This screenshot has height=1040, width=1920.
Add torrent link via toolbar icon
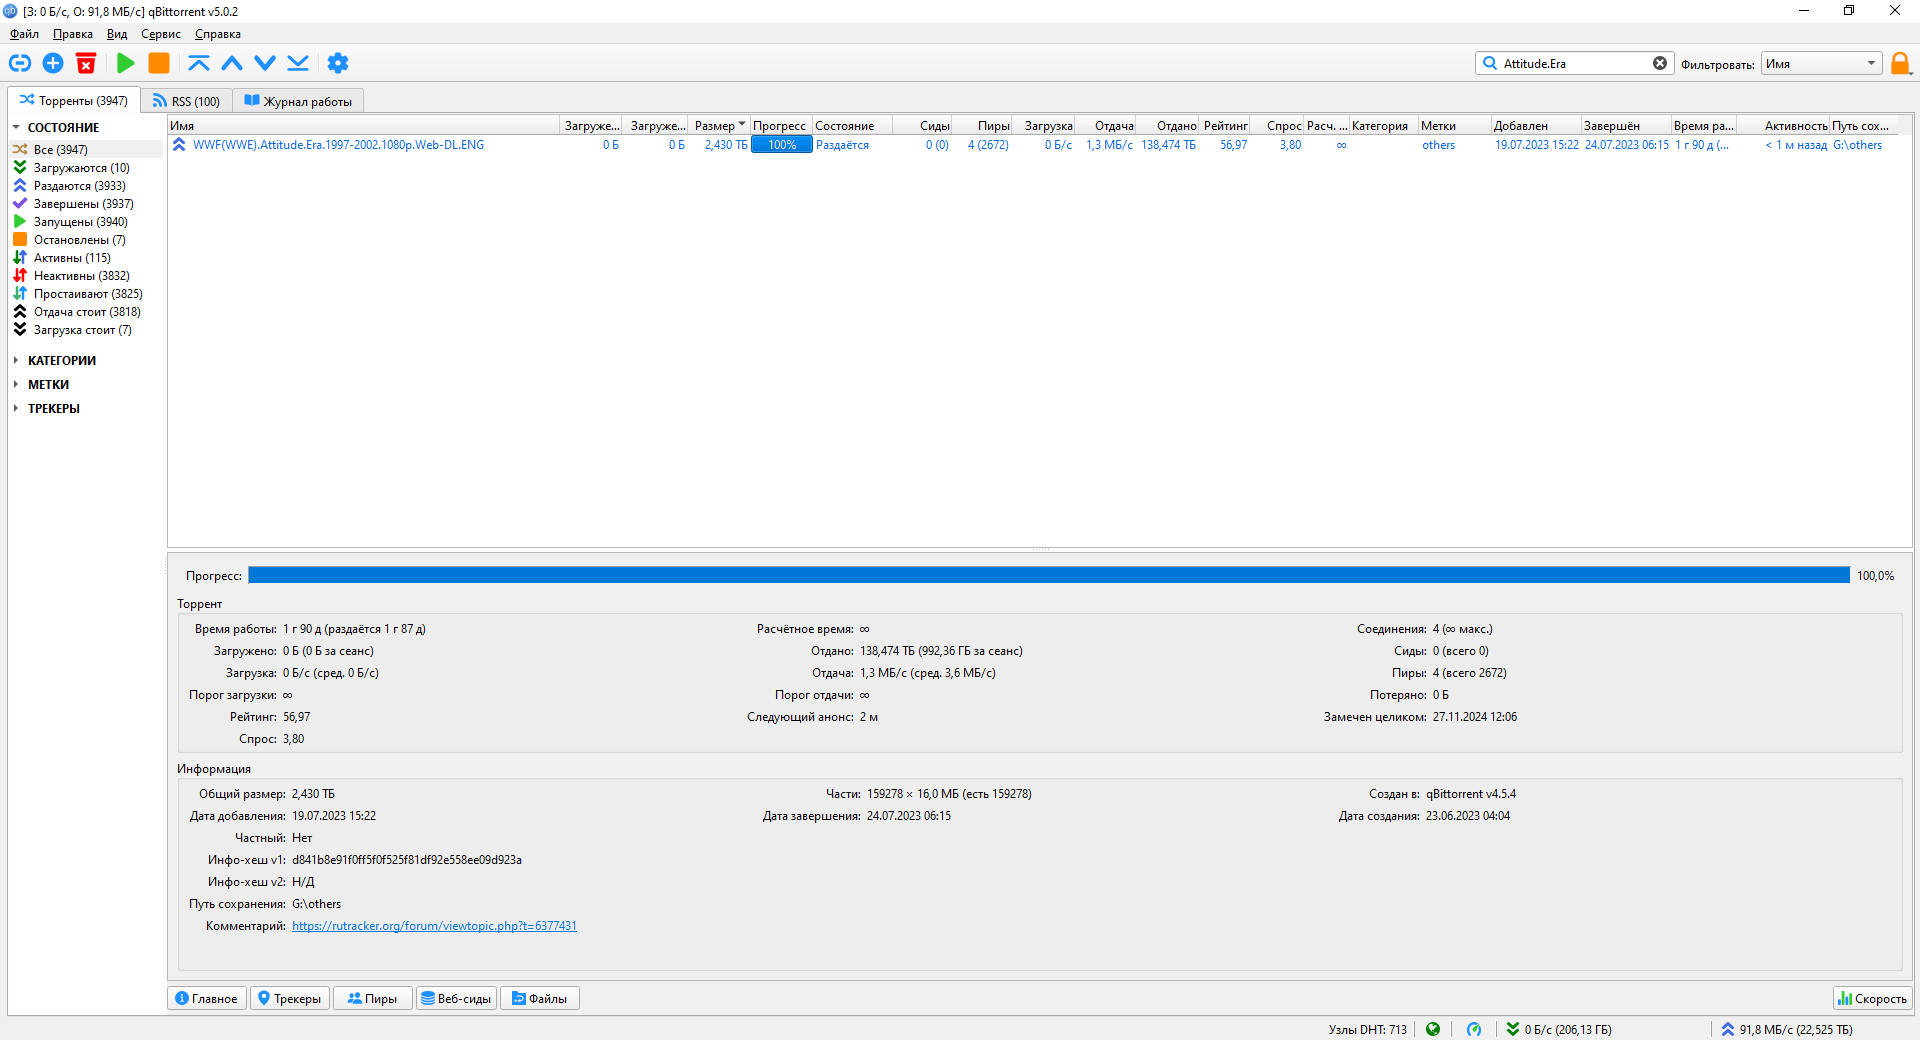20,63
